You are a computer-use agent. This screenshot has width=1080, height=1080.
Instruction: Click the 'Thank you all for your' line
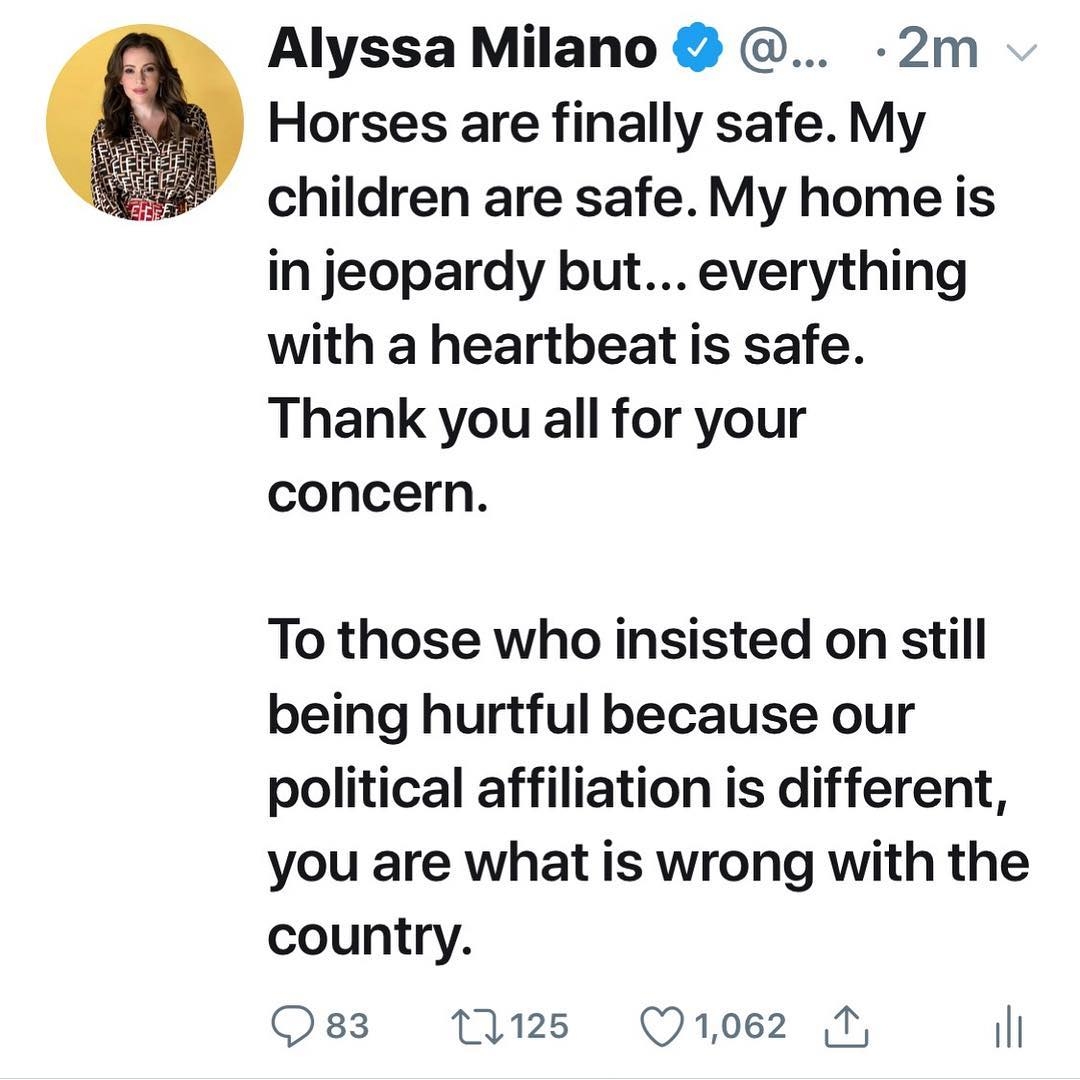[537, 419]
